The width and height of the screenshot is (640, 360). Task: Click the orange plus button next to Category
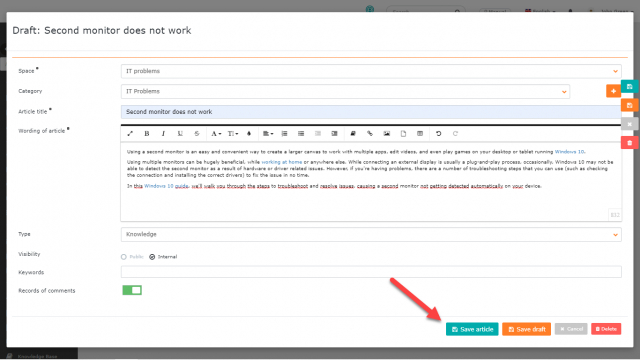613,91
